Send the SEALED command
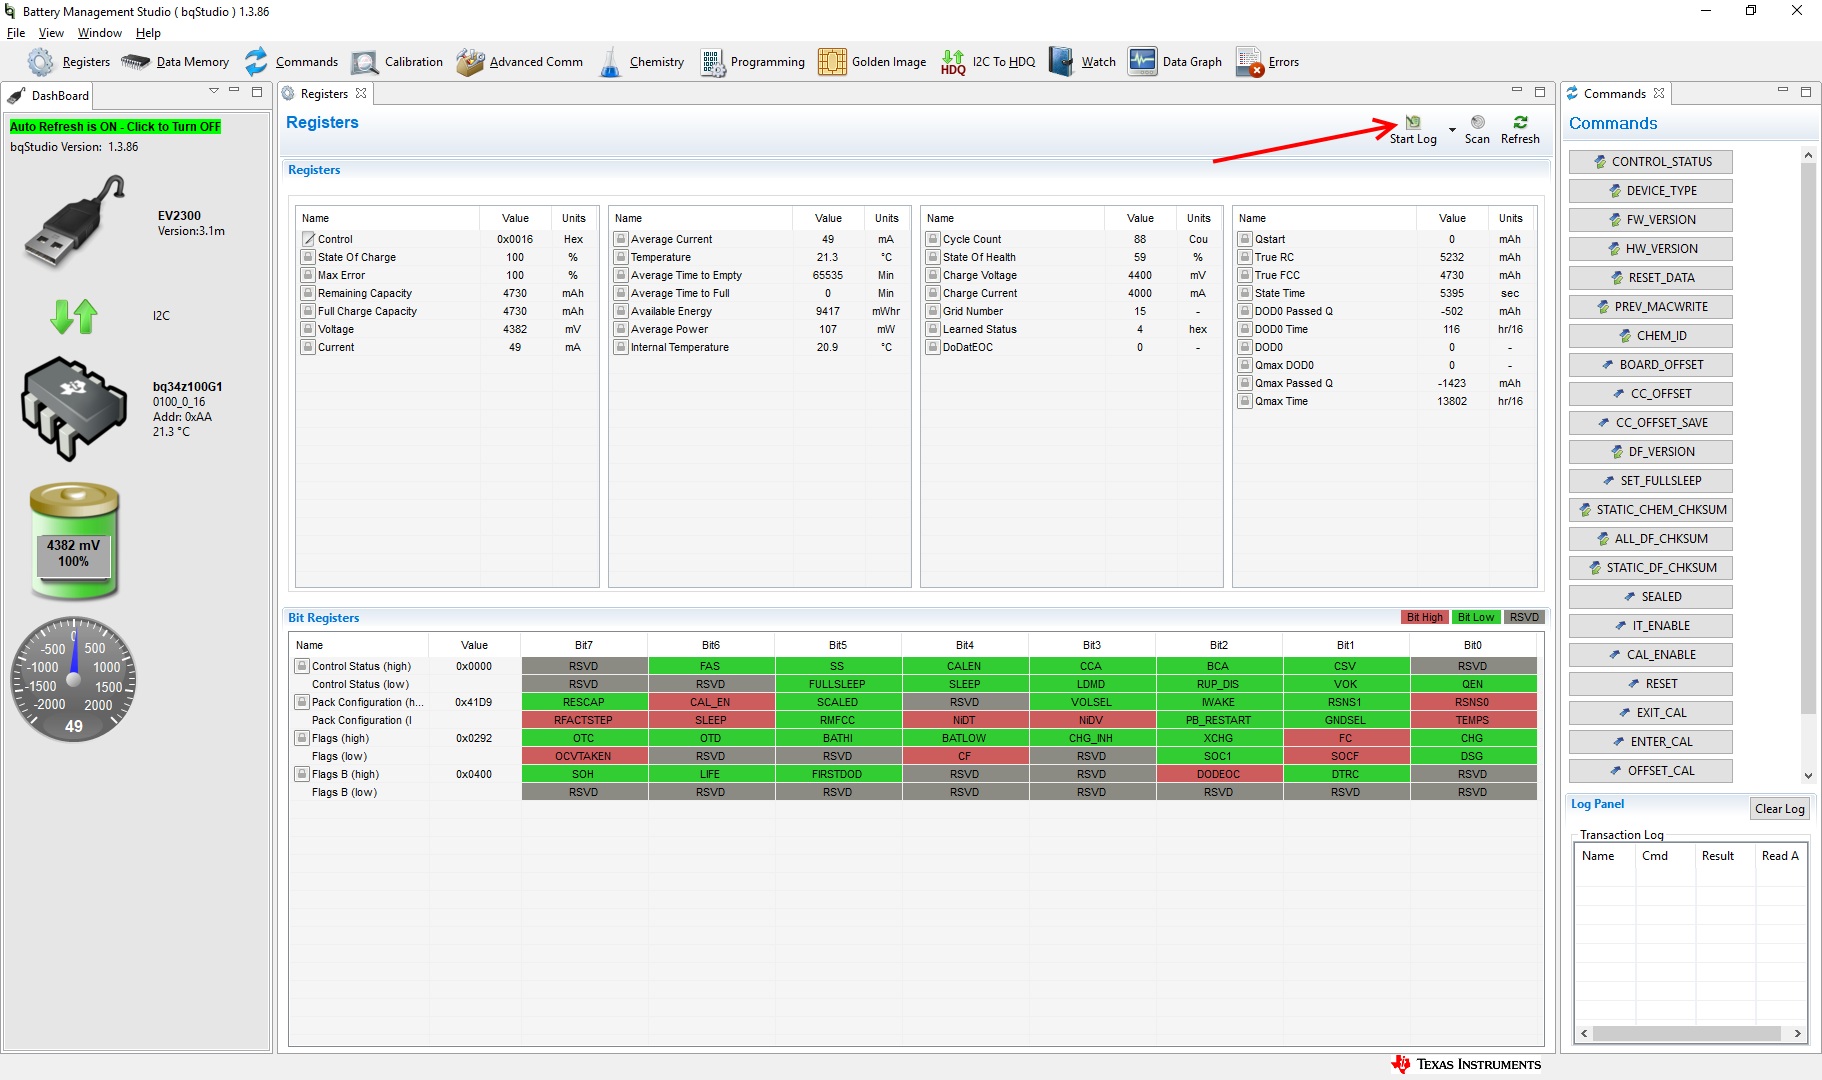The width and height of the screenshot is (1822, 1080). tap(1651, 597)
